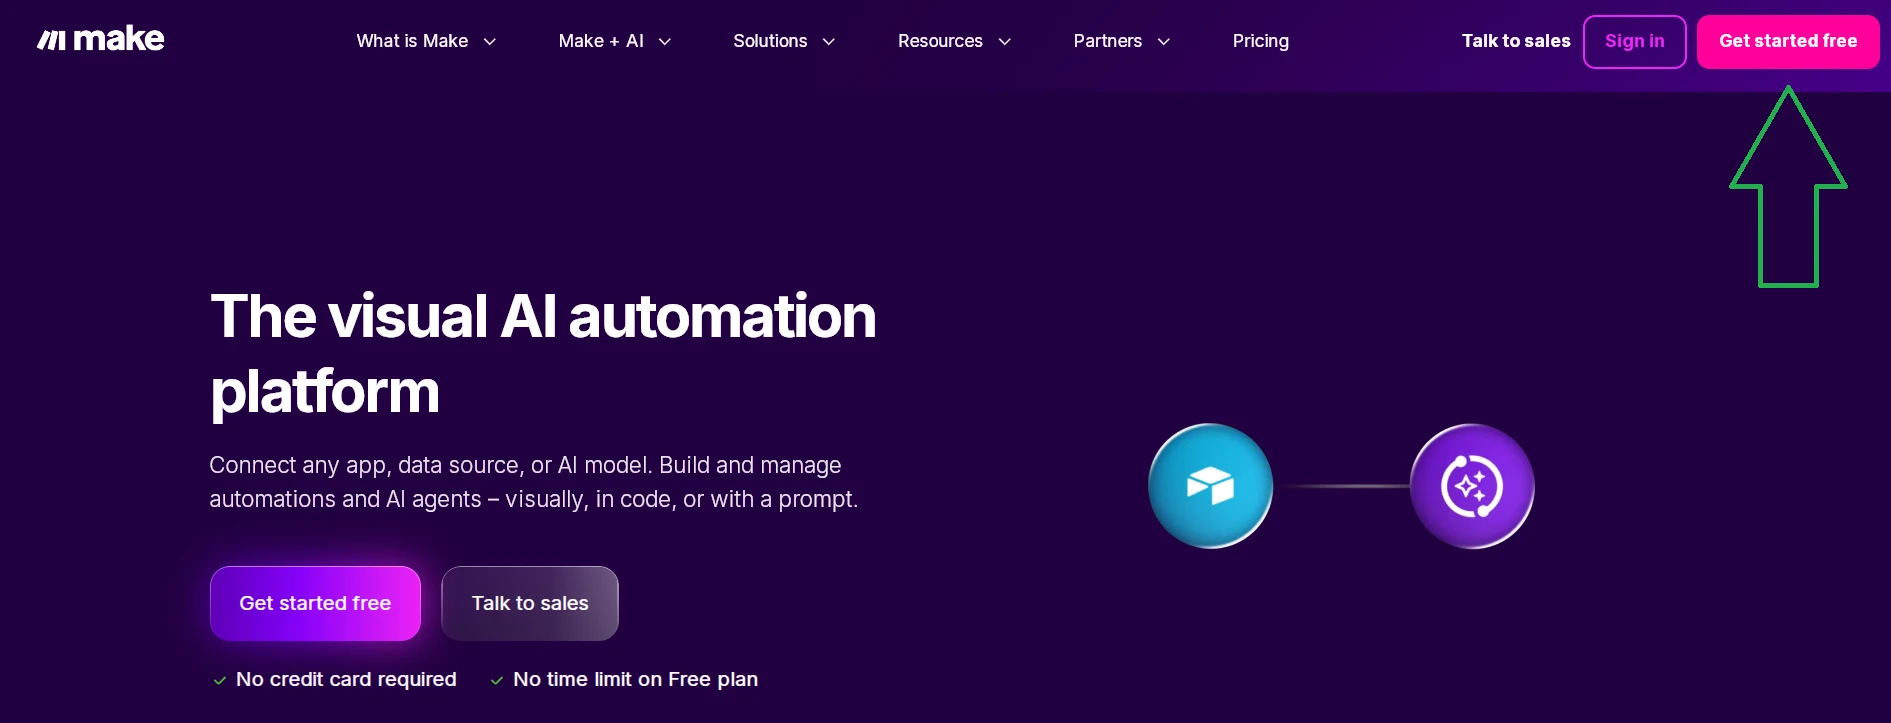Click the checkmark beside No credit card required

coord(220,680)
